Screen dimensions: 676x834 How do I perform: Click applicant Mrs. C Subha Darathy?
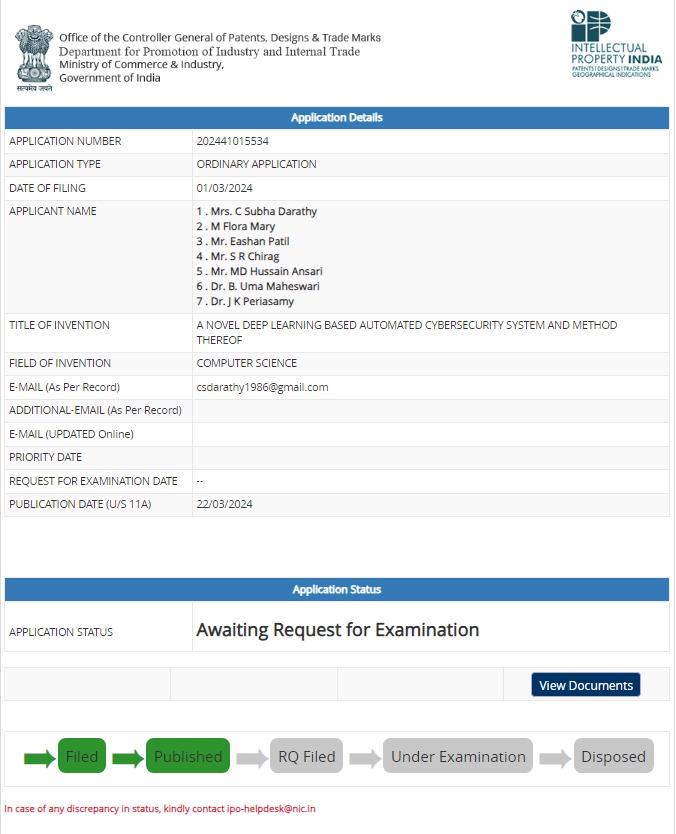[x=256, y=211]
